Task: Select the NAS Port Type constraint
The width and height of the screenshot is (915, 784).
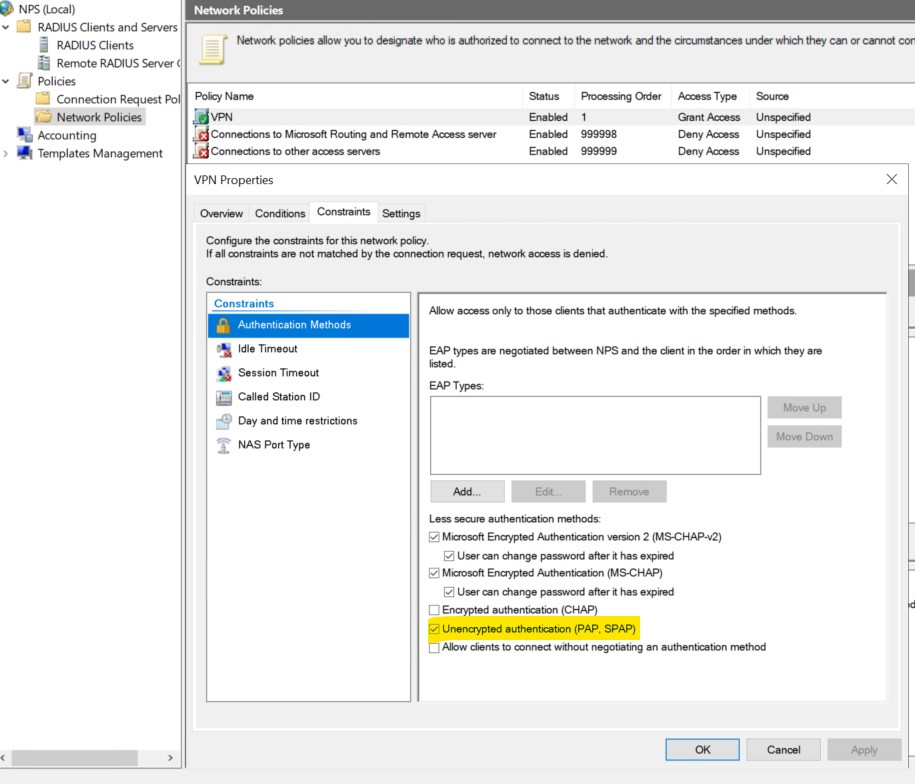Action: pos(308,444)
